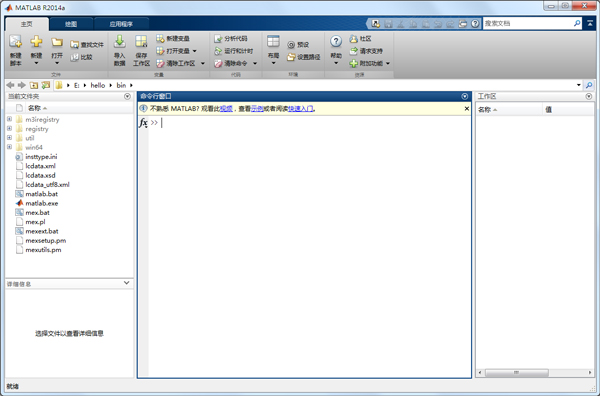Open the 当前文件夹 panel actions menu

coord(127,96)
